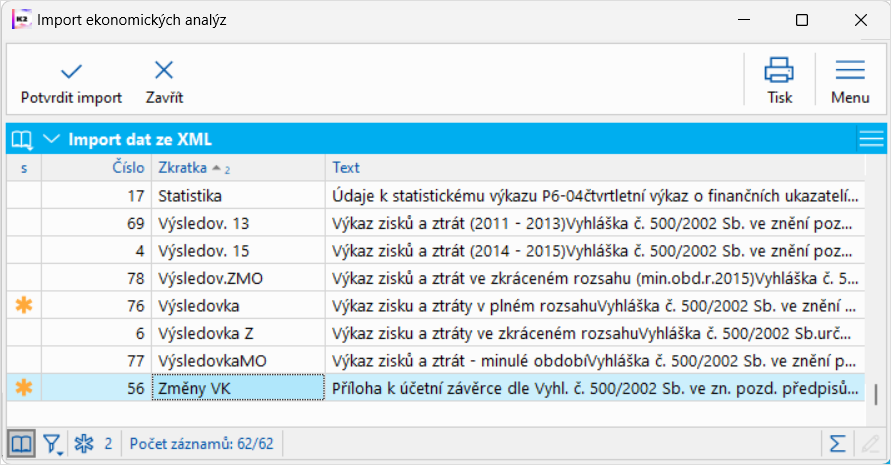Open the hamburger menu on the blue header bar

(x=871, y=139)
